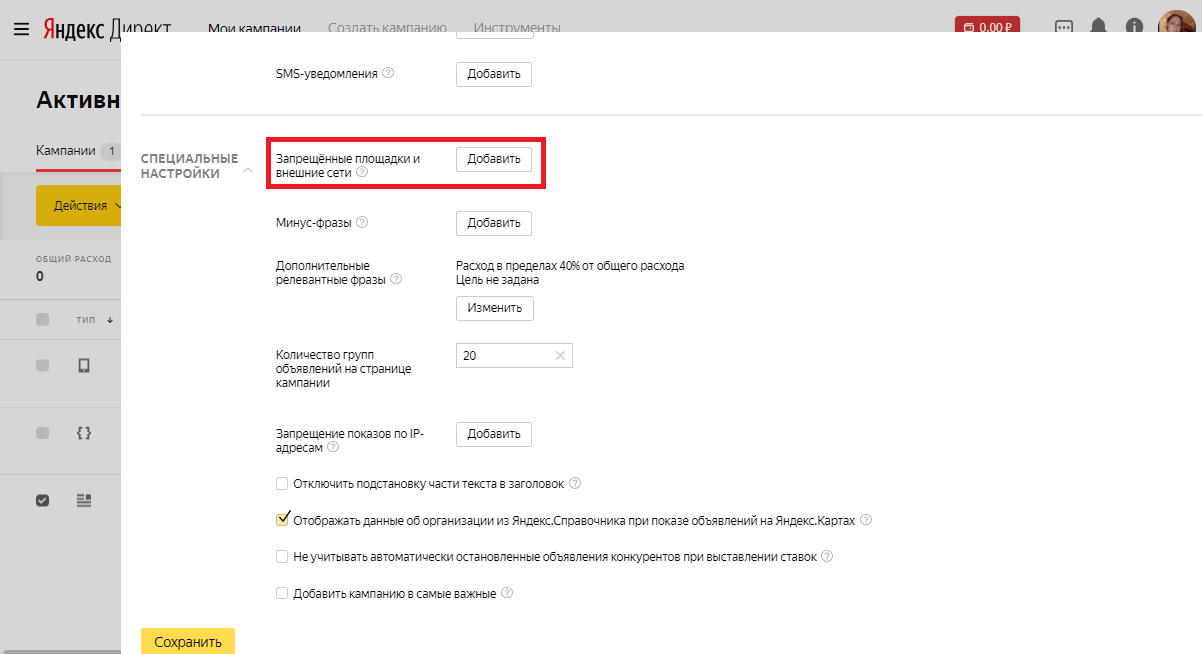The height and width of the screenshot is (654, 1202).
Task: Check Добавить кампанию в самые важные
Action: (x=282, y=593)
